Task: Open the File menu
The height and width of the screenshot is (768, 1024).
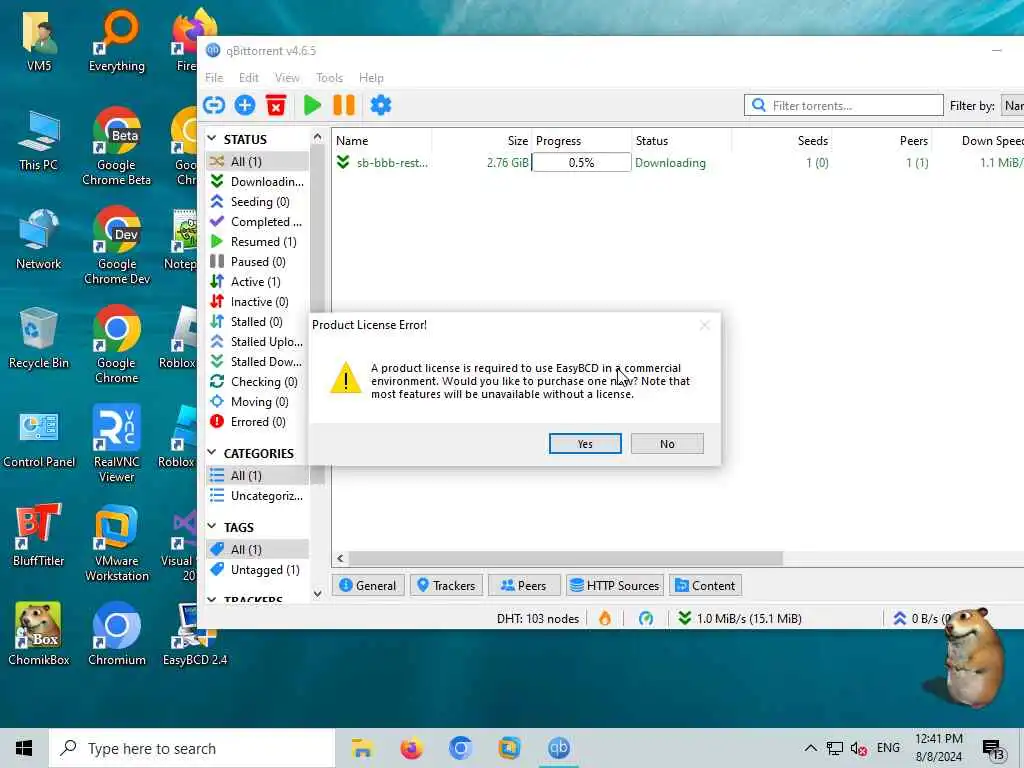Action: 214,78
